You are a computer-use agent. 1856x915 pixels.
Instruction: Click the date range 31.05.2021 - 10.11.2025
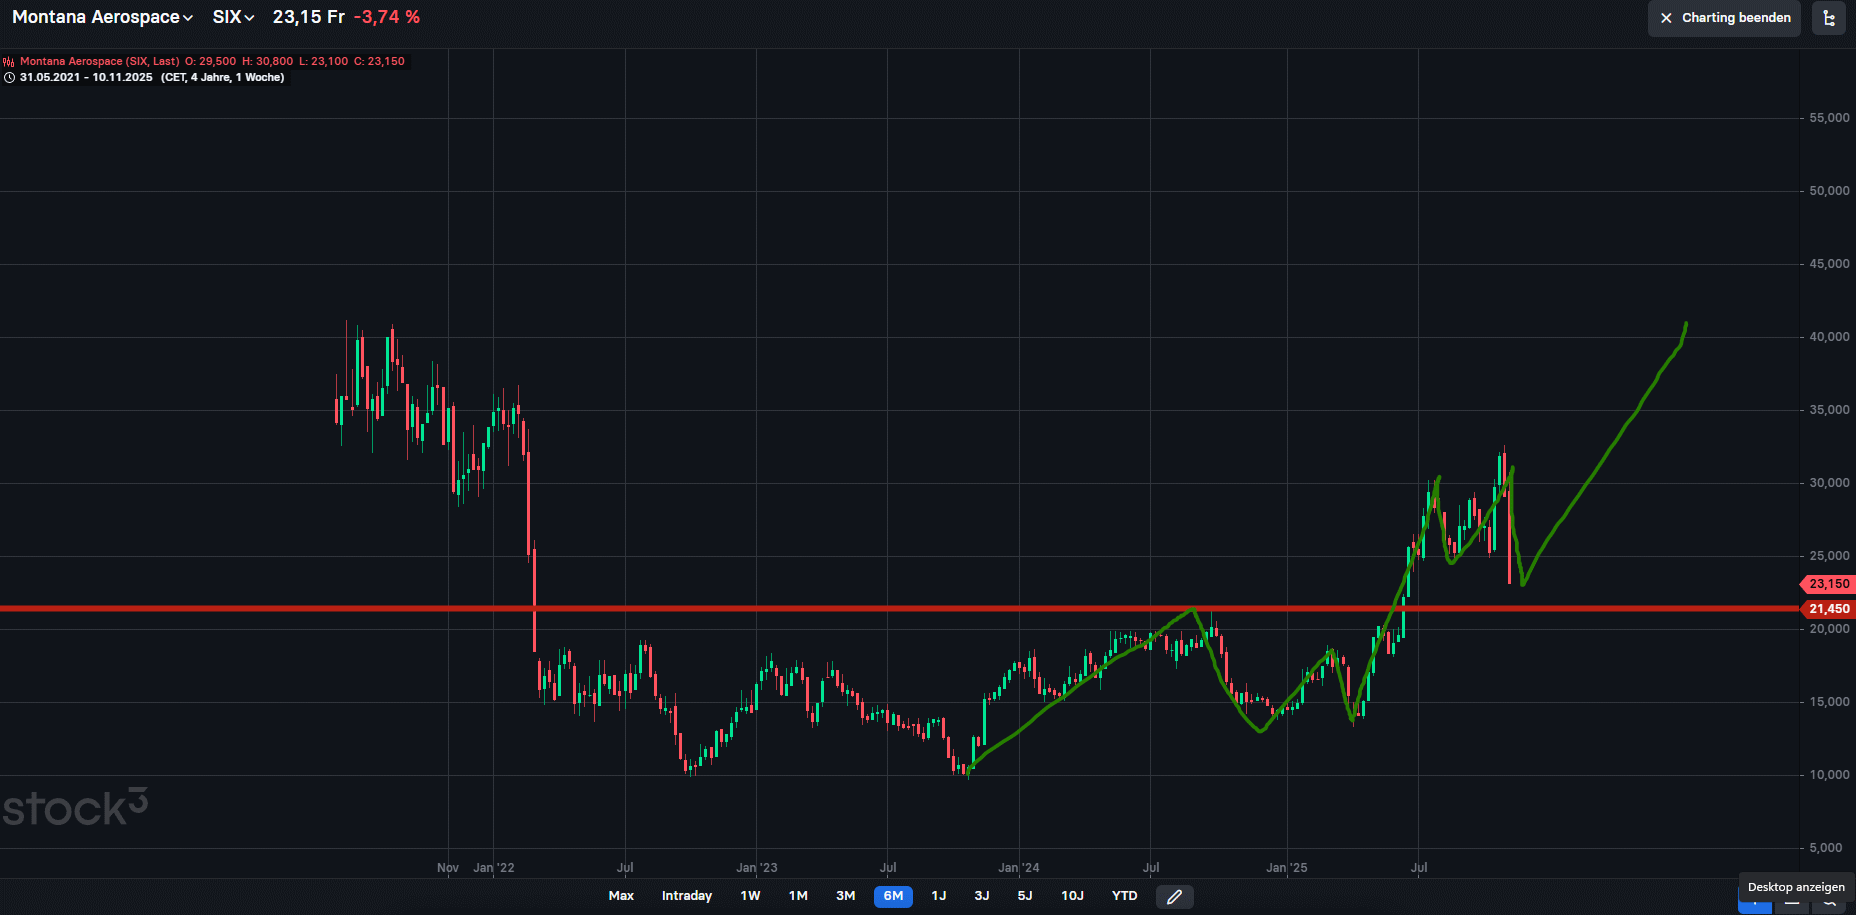point(86,78)
